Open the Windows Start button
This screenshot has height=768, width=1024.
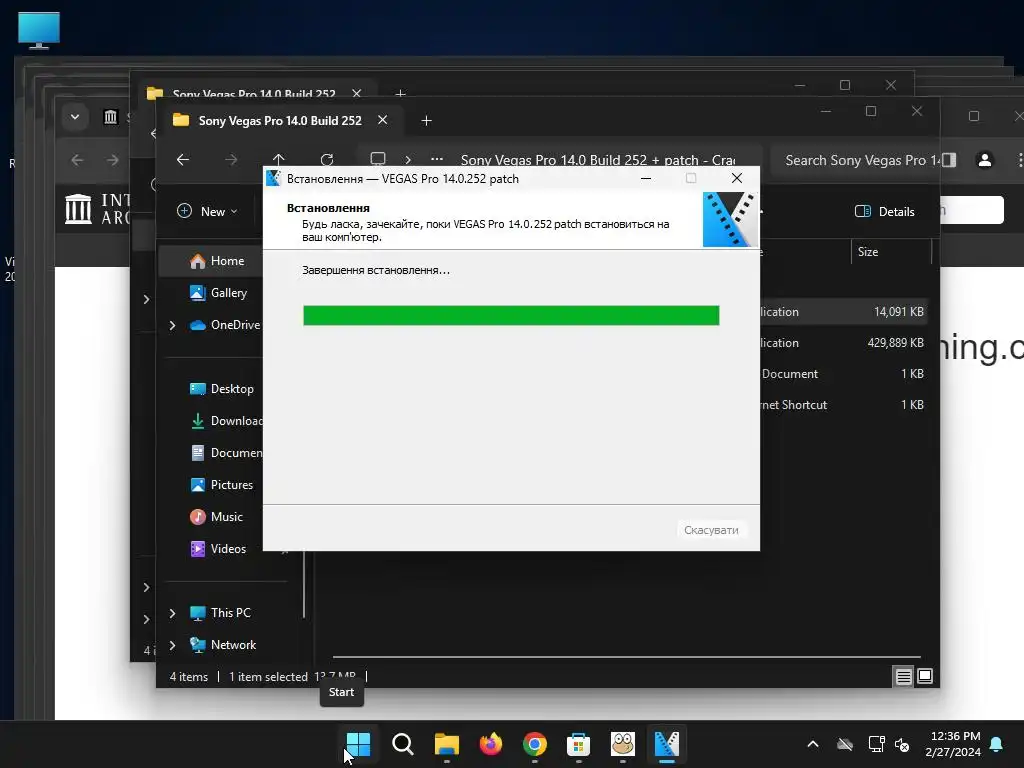pos(358,743)
